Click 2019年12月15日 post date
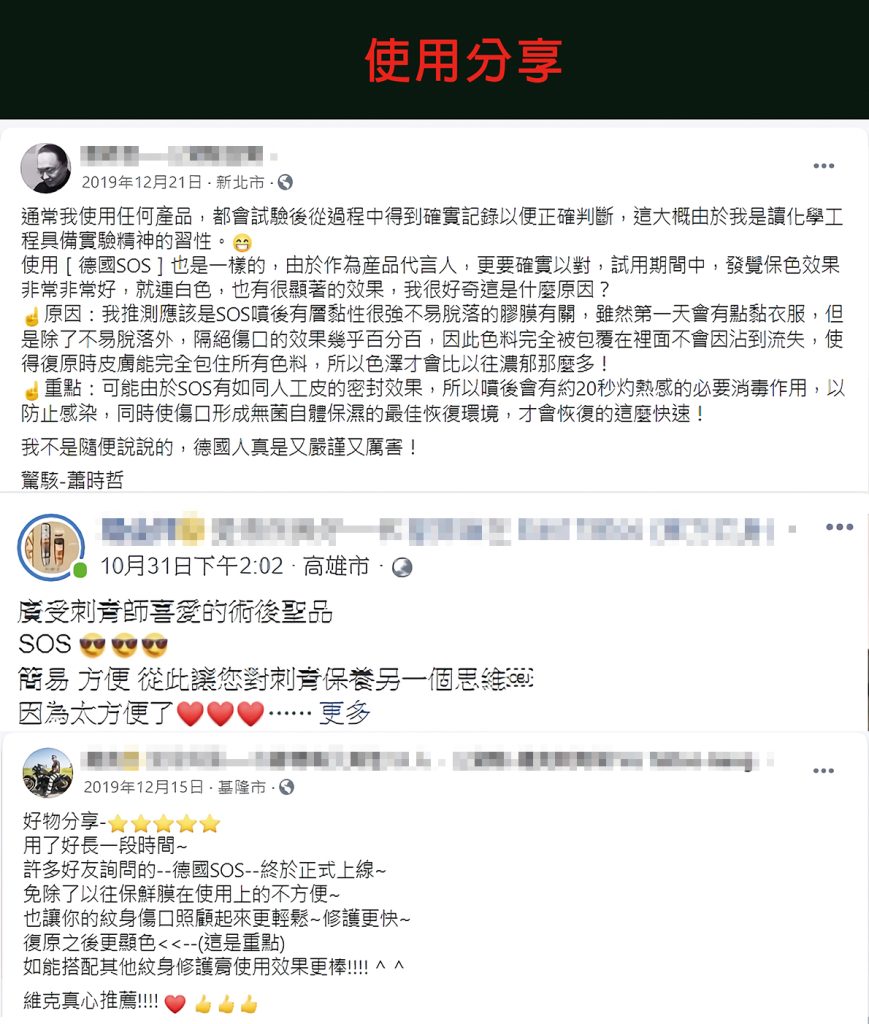 [144, 787]
